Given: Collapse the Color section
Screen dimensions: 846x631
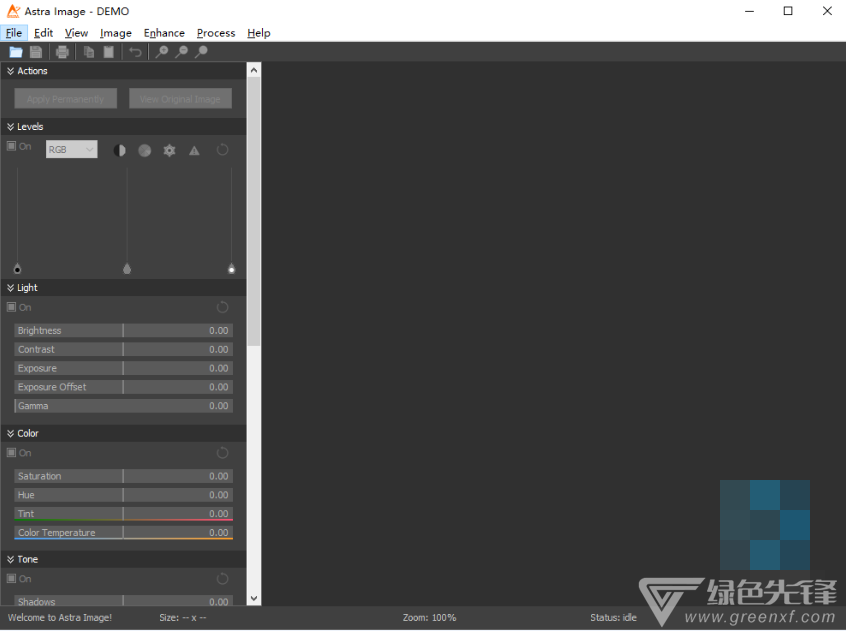Looking at the screenshot, I should (10, 434).
